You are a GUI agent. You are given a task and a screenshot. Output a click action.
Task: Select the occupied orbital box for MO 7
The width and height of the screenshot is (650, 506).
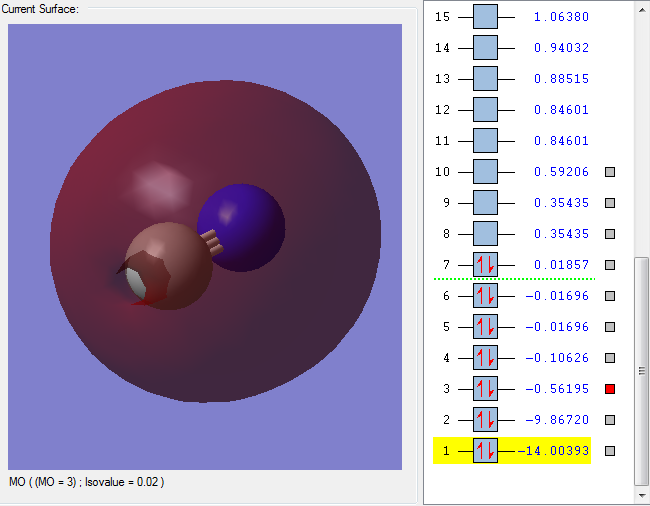pyautogui.click(x=485, y=265)
